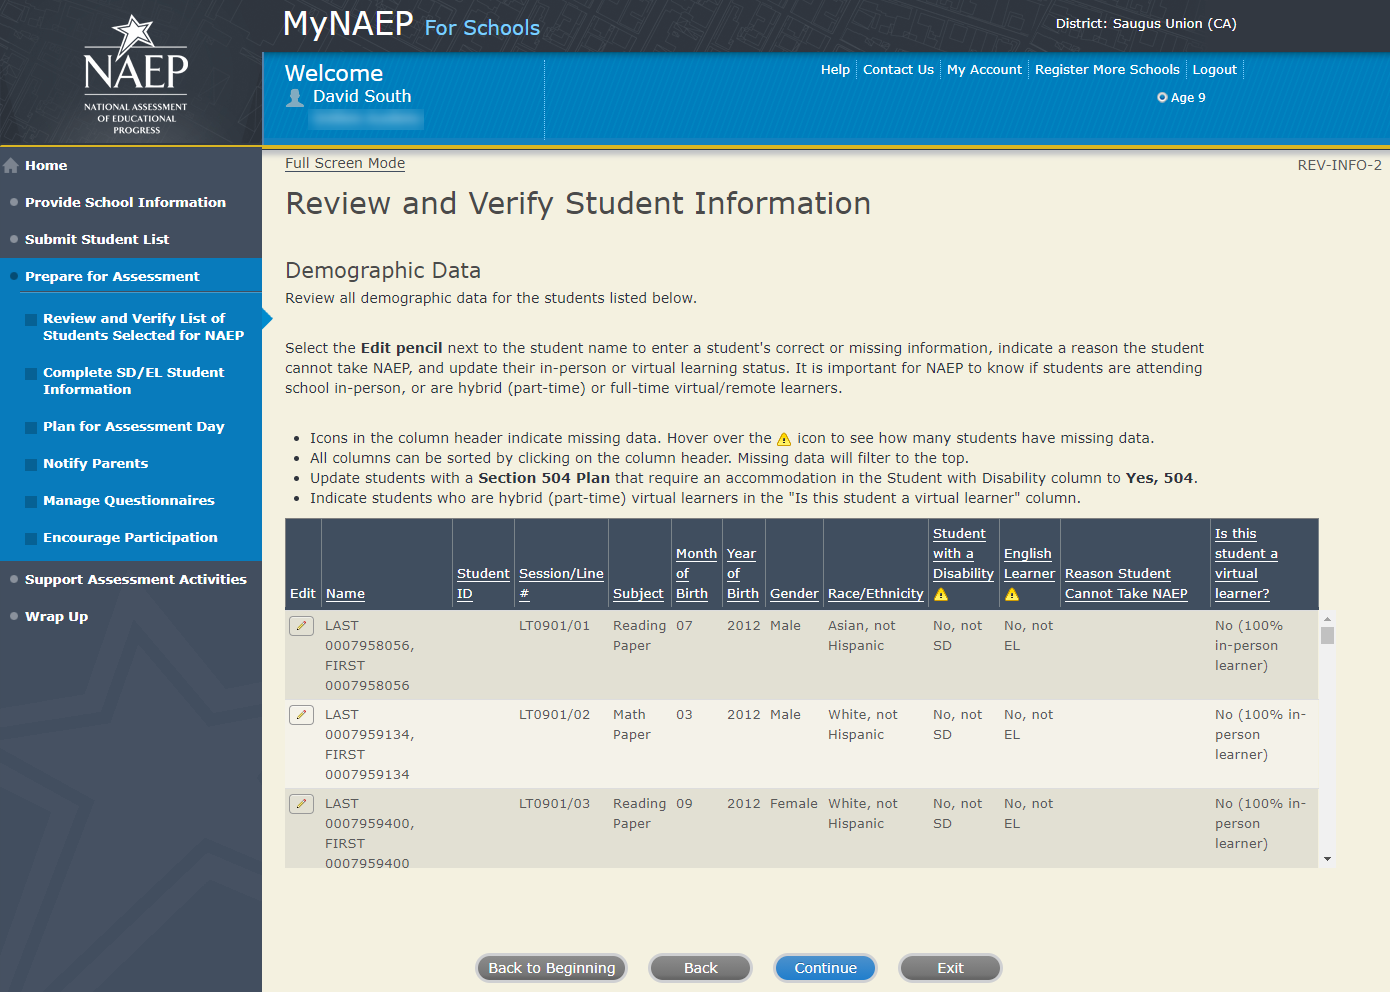Viewport: 1390px width, 992px height.
Task: Click edit pencil for student 0007959400
Action: point(301,804)
